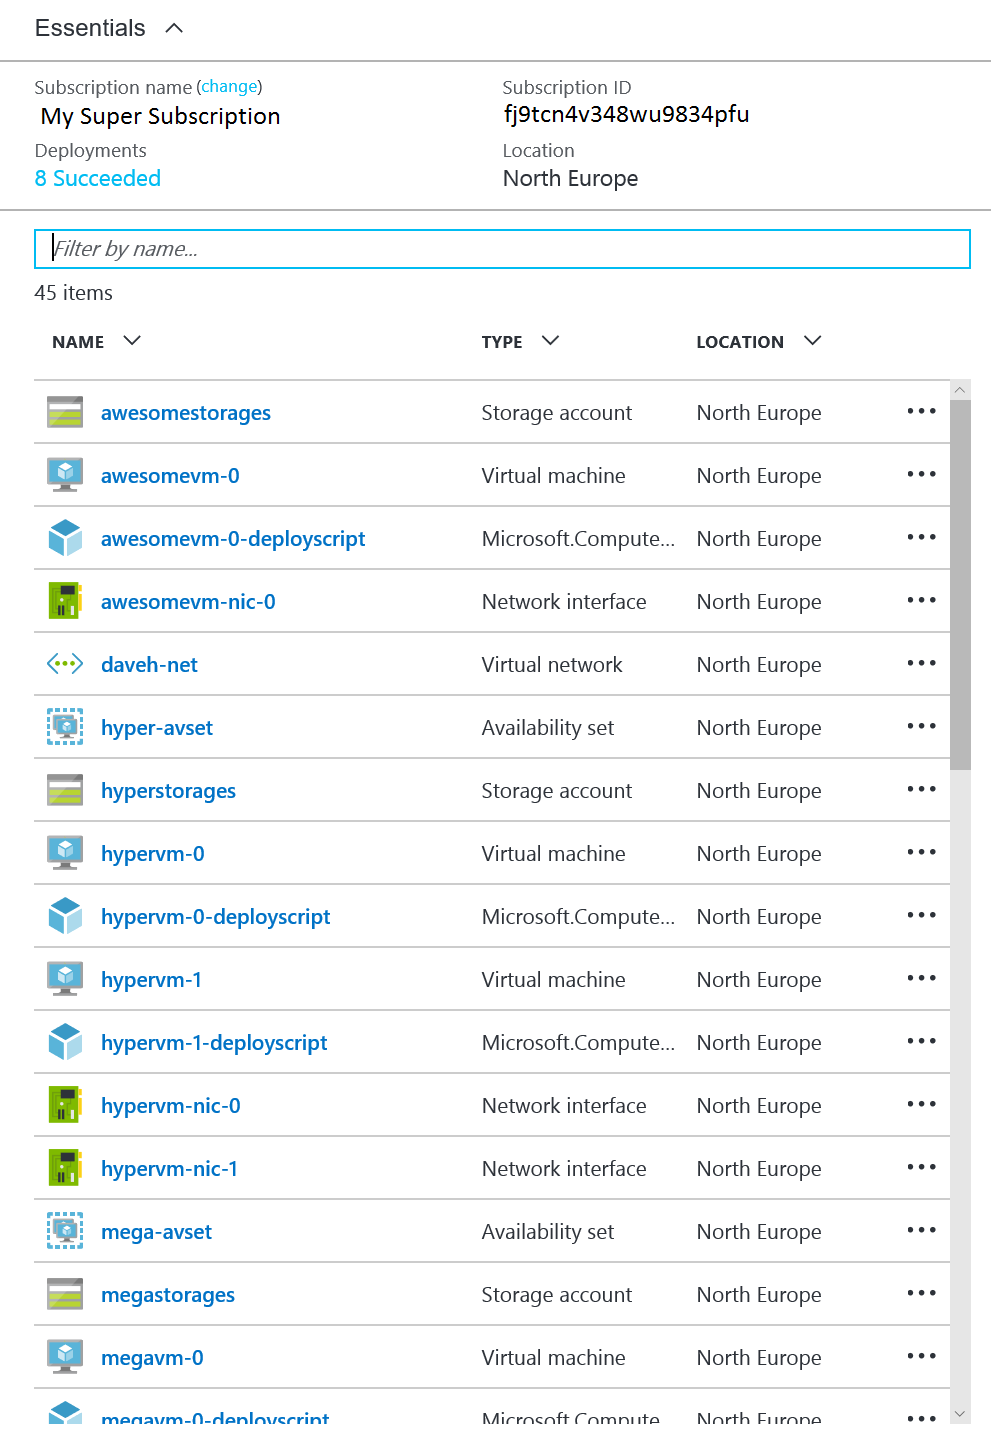Click the vertical scrollbar of the resource list
The height and width of the screenshot is (1446, 991).
click(960, 570)
